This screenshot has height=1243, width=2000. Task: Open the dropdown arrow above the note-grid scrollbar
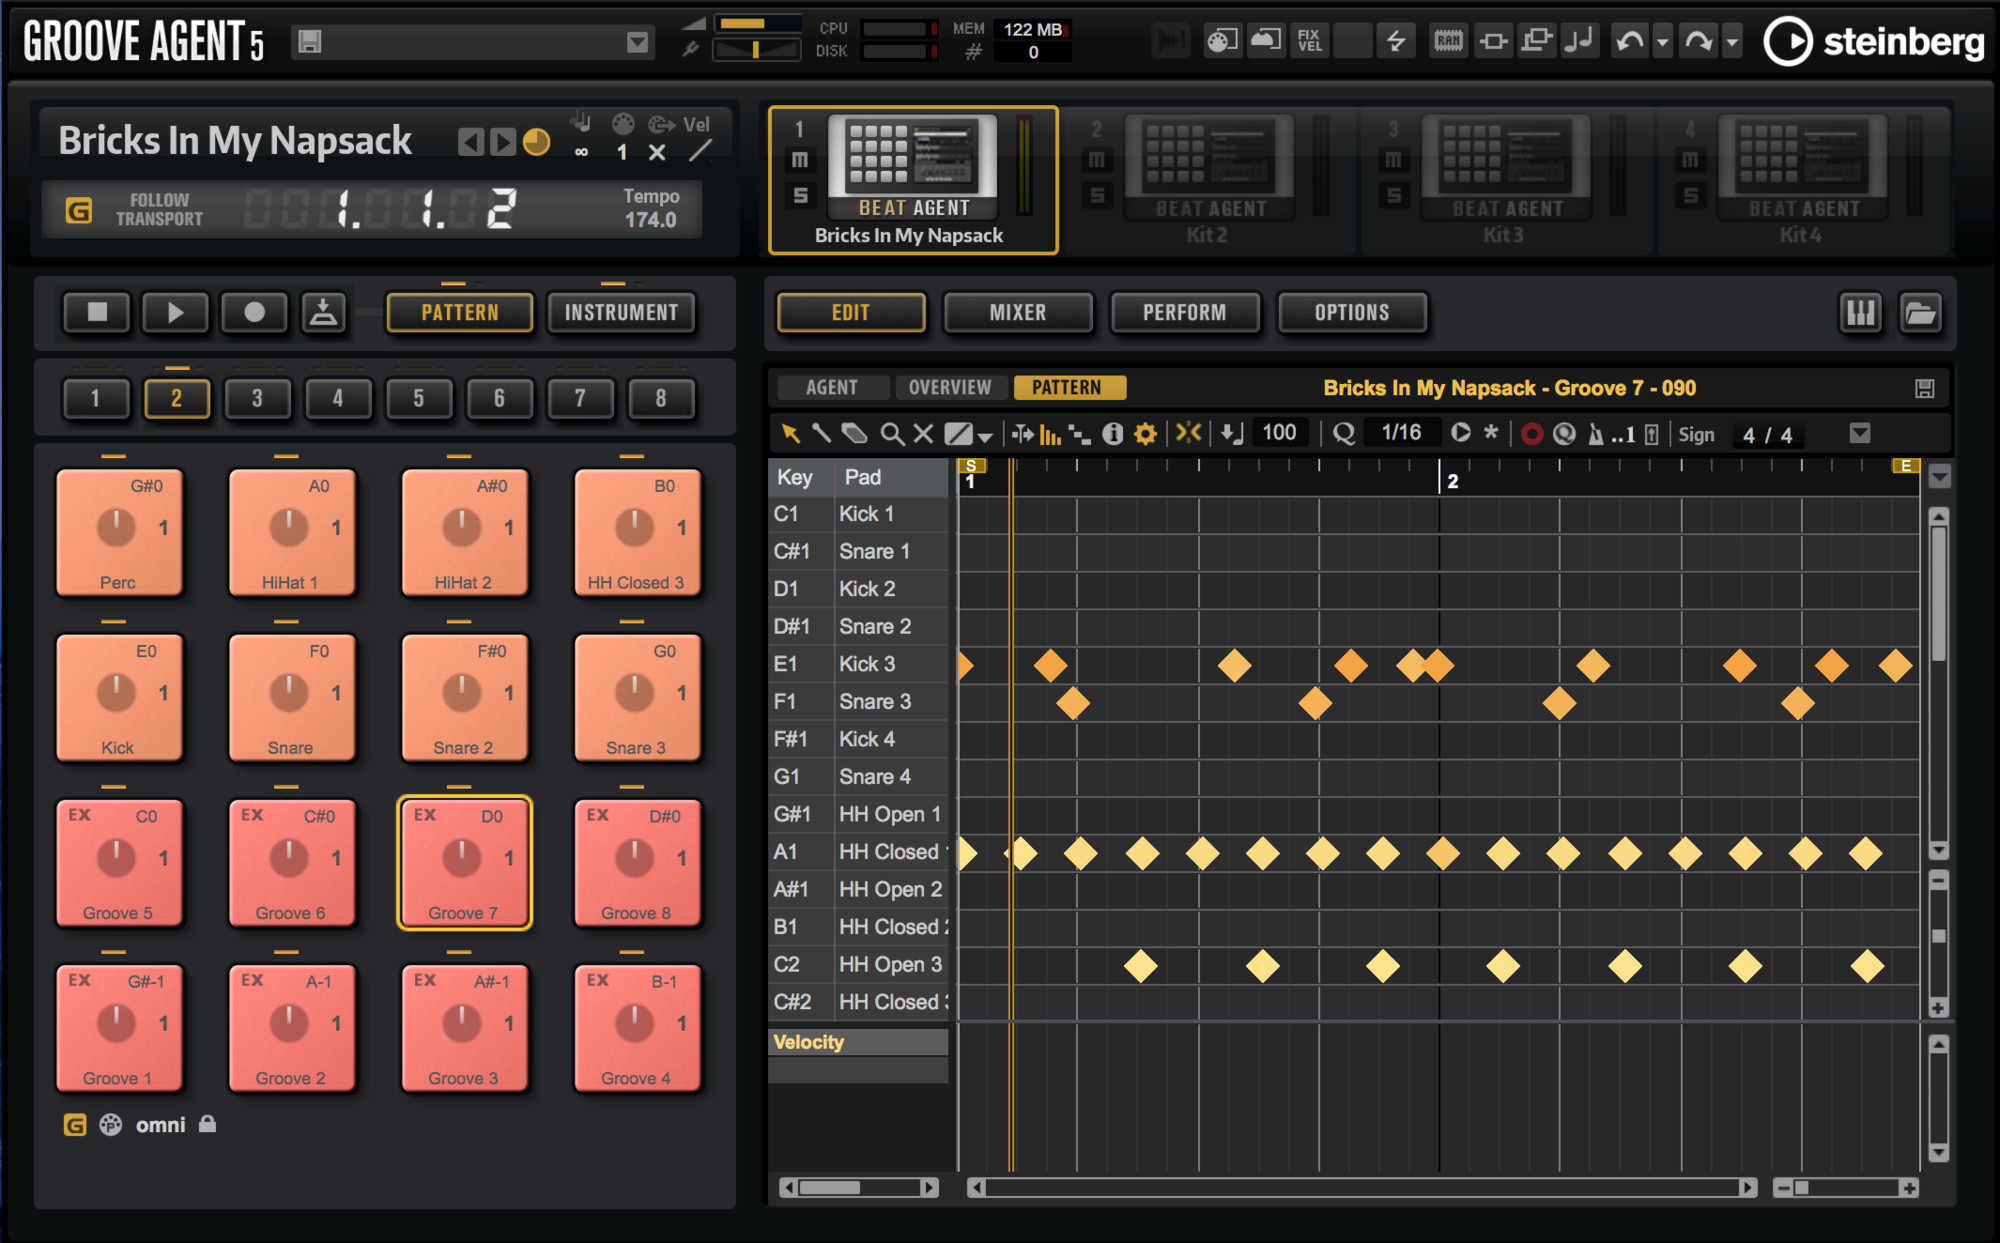click(x=1939, y=476)
